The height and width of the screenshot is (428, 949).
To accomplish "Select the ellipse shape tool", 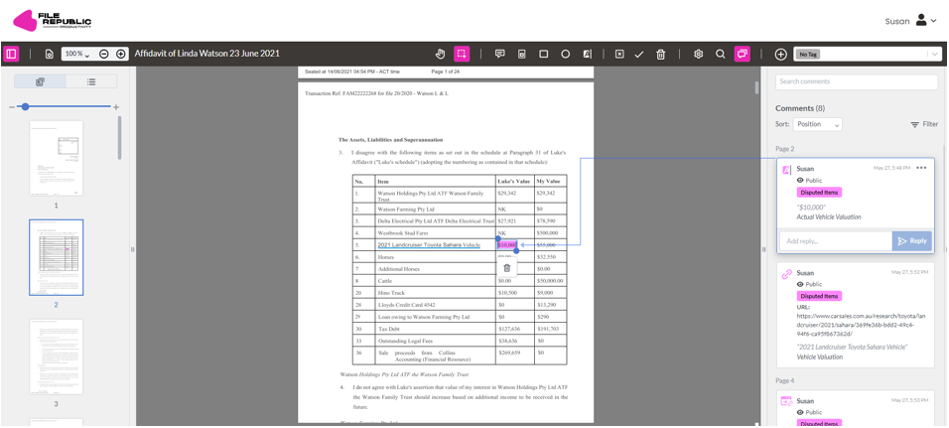I will pos(566,54).
